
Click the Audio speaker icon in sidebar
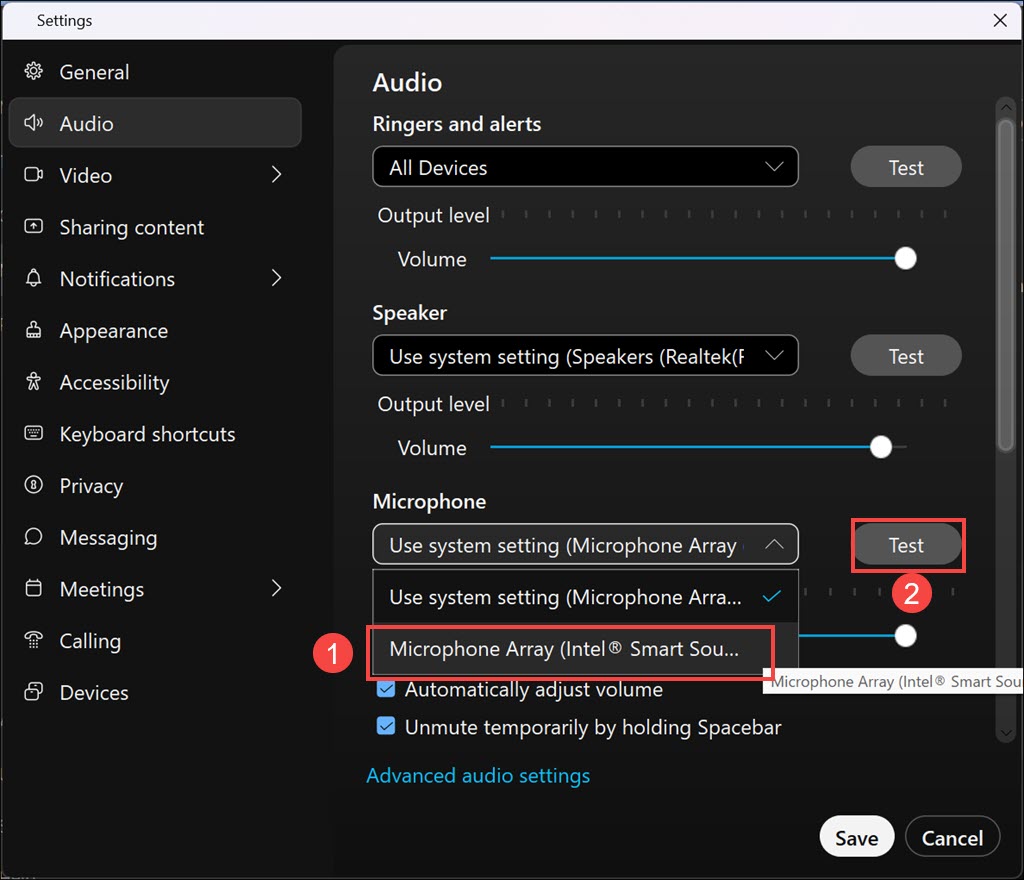(x=34, y=123)
